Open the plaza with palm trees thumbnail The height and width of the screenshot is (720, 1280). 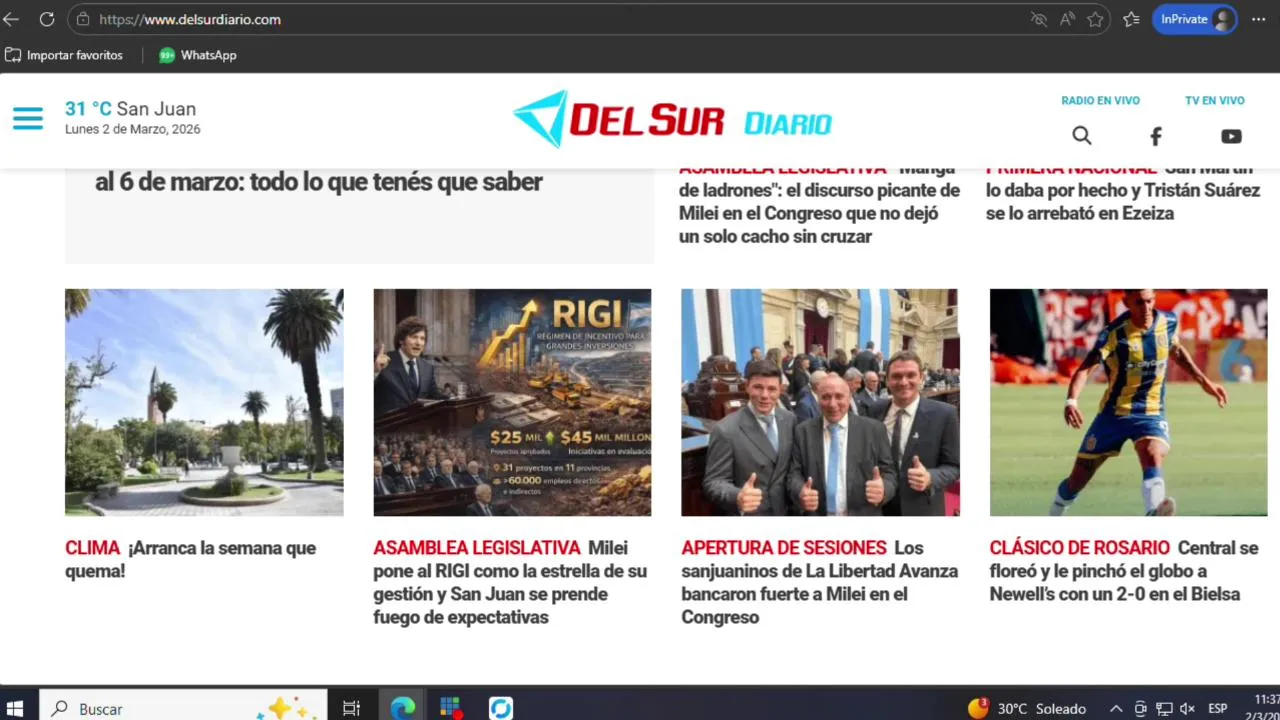[204, 402]
